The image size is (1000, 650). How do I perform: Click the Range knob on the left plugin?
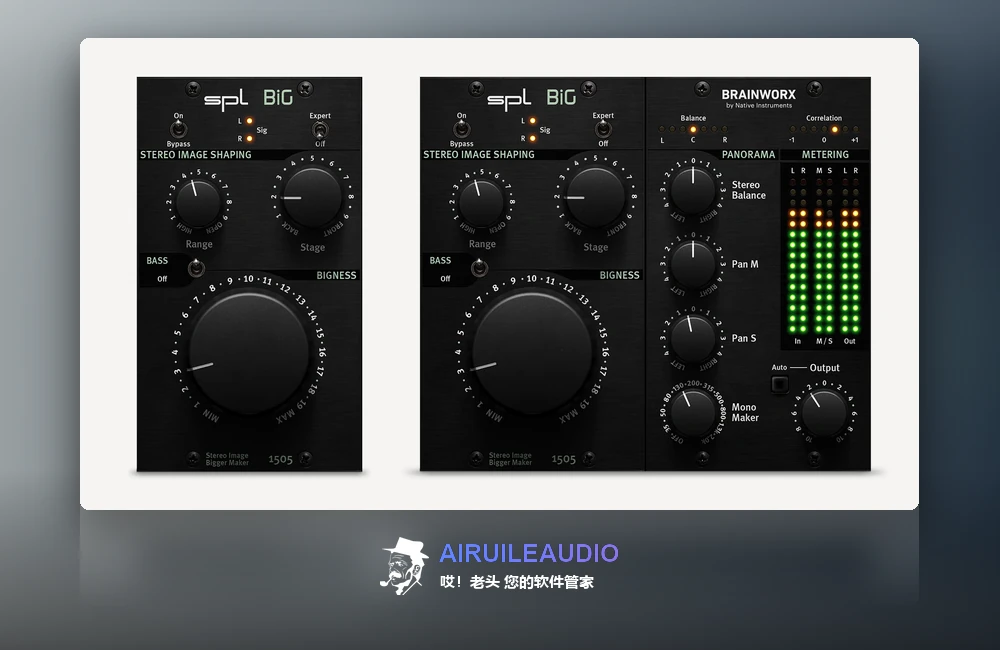198,203
